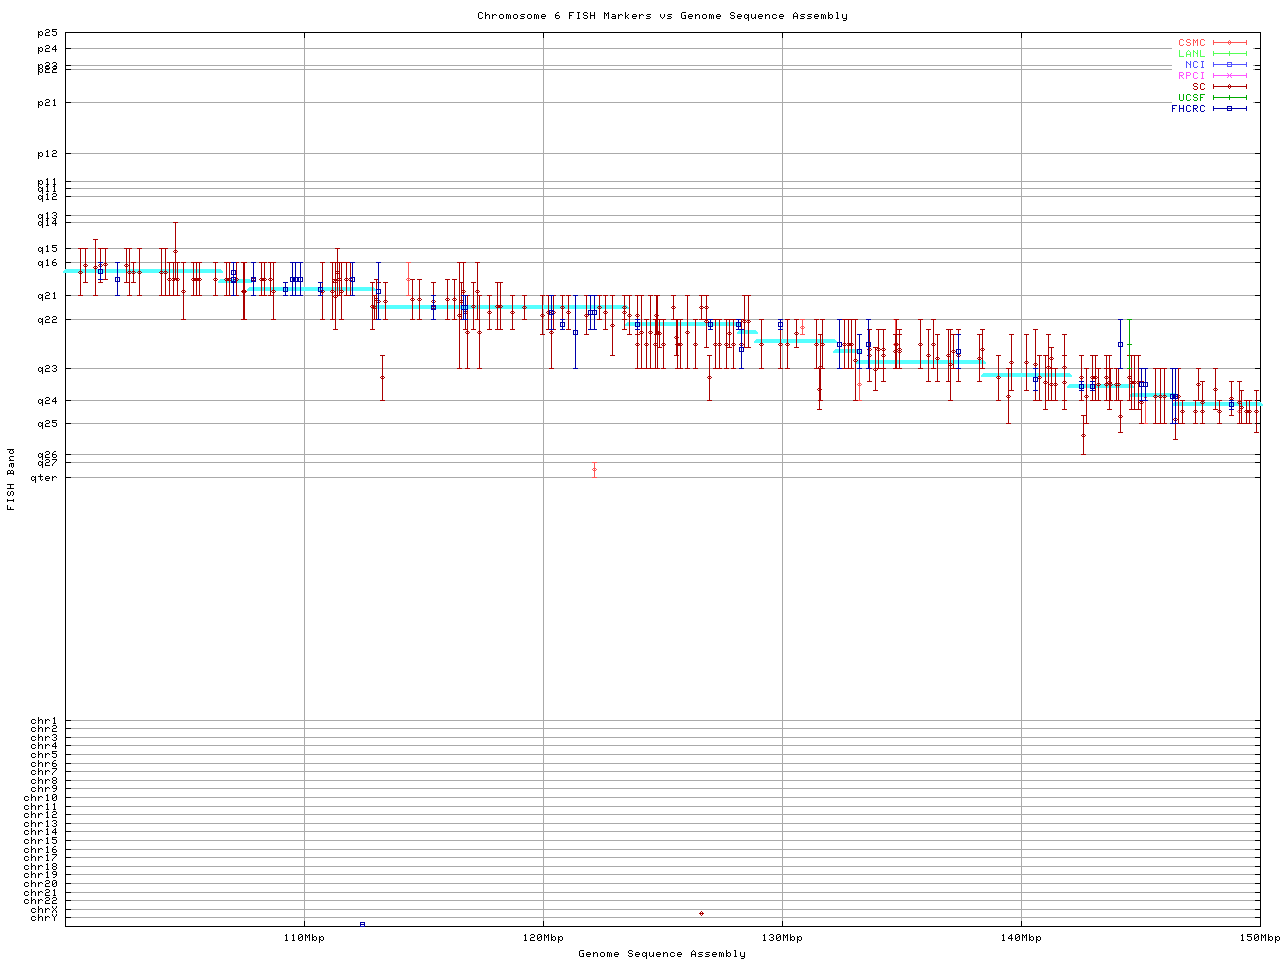
Task: Click the 110Mbp x-axis label
Action: point(304,938)
